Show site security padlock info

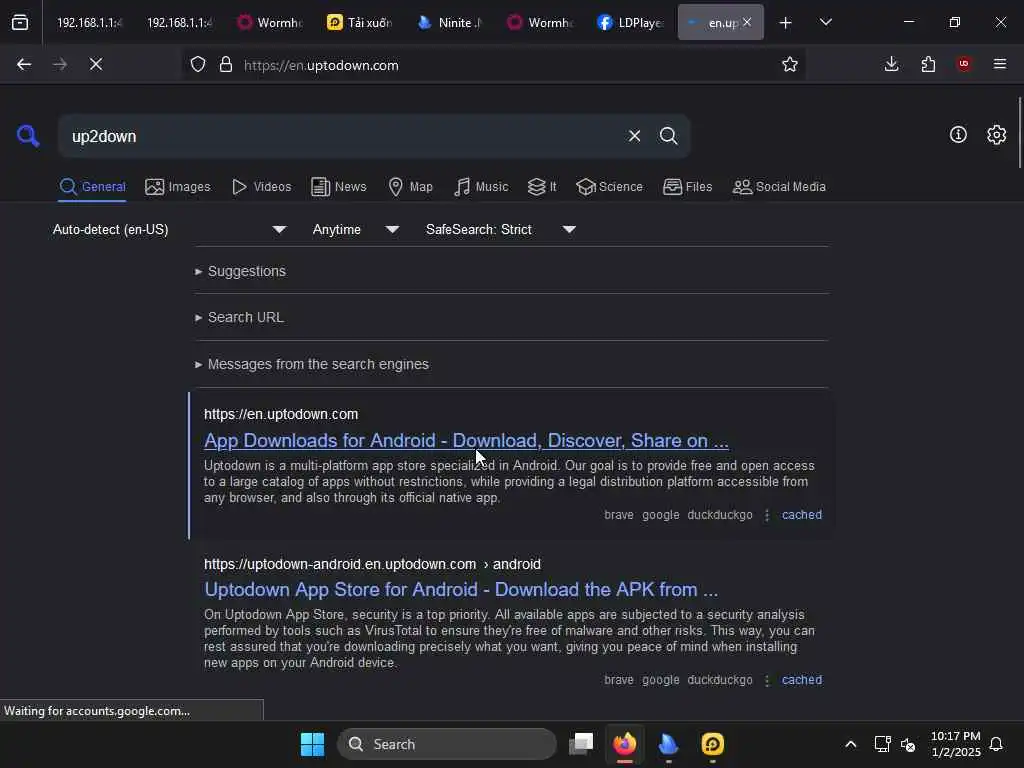(x=226, y=65)
